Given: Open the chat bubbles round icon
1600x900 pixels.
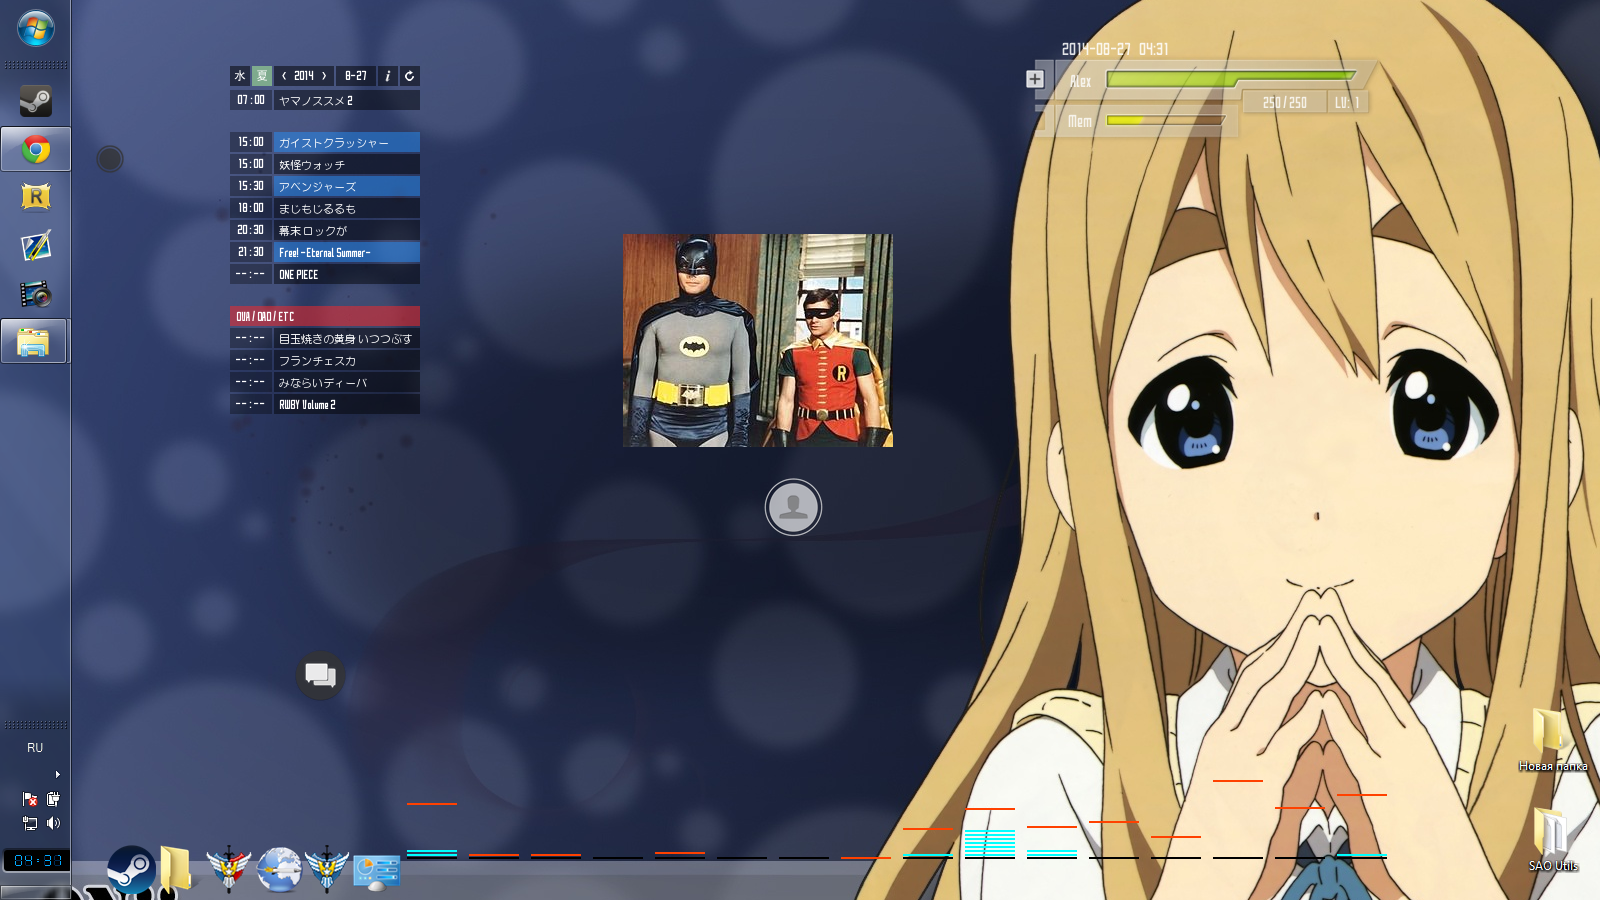Looking at the screenshot, I should click(320, 675).
